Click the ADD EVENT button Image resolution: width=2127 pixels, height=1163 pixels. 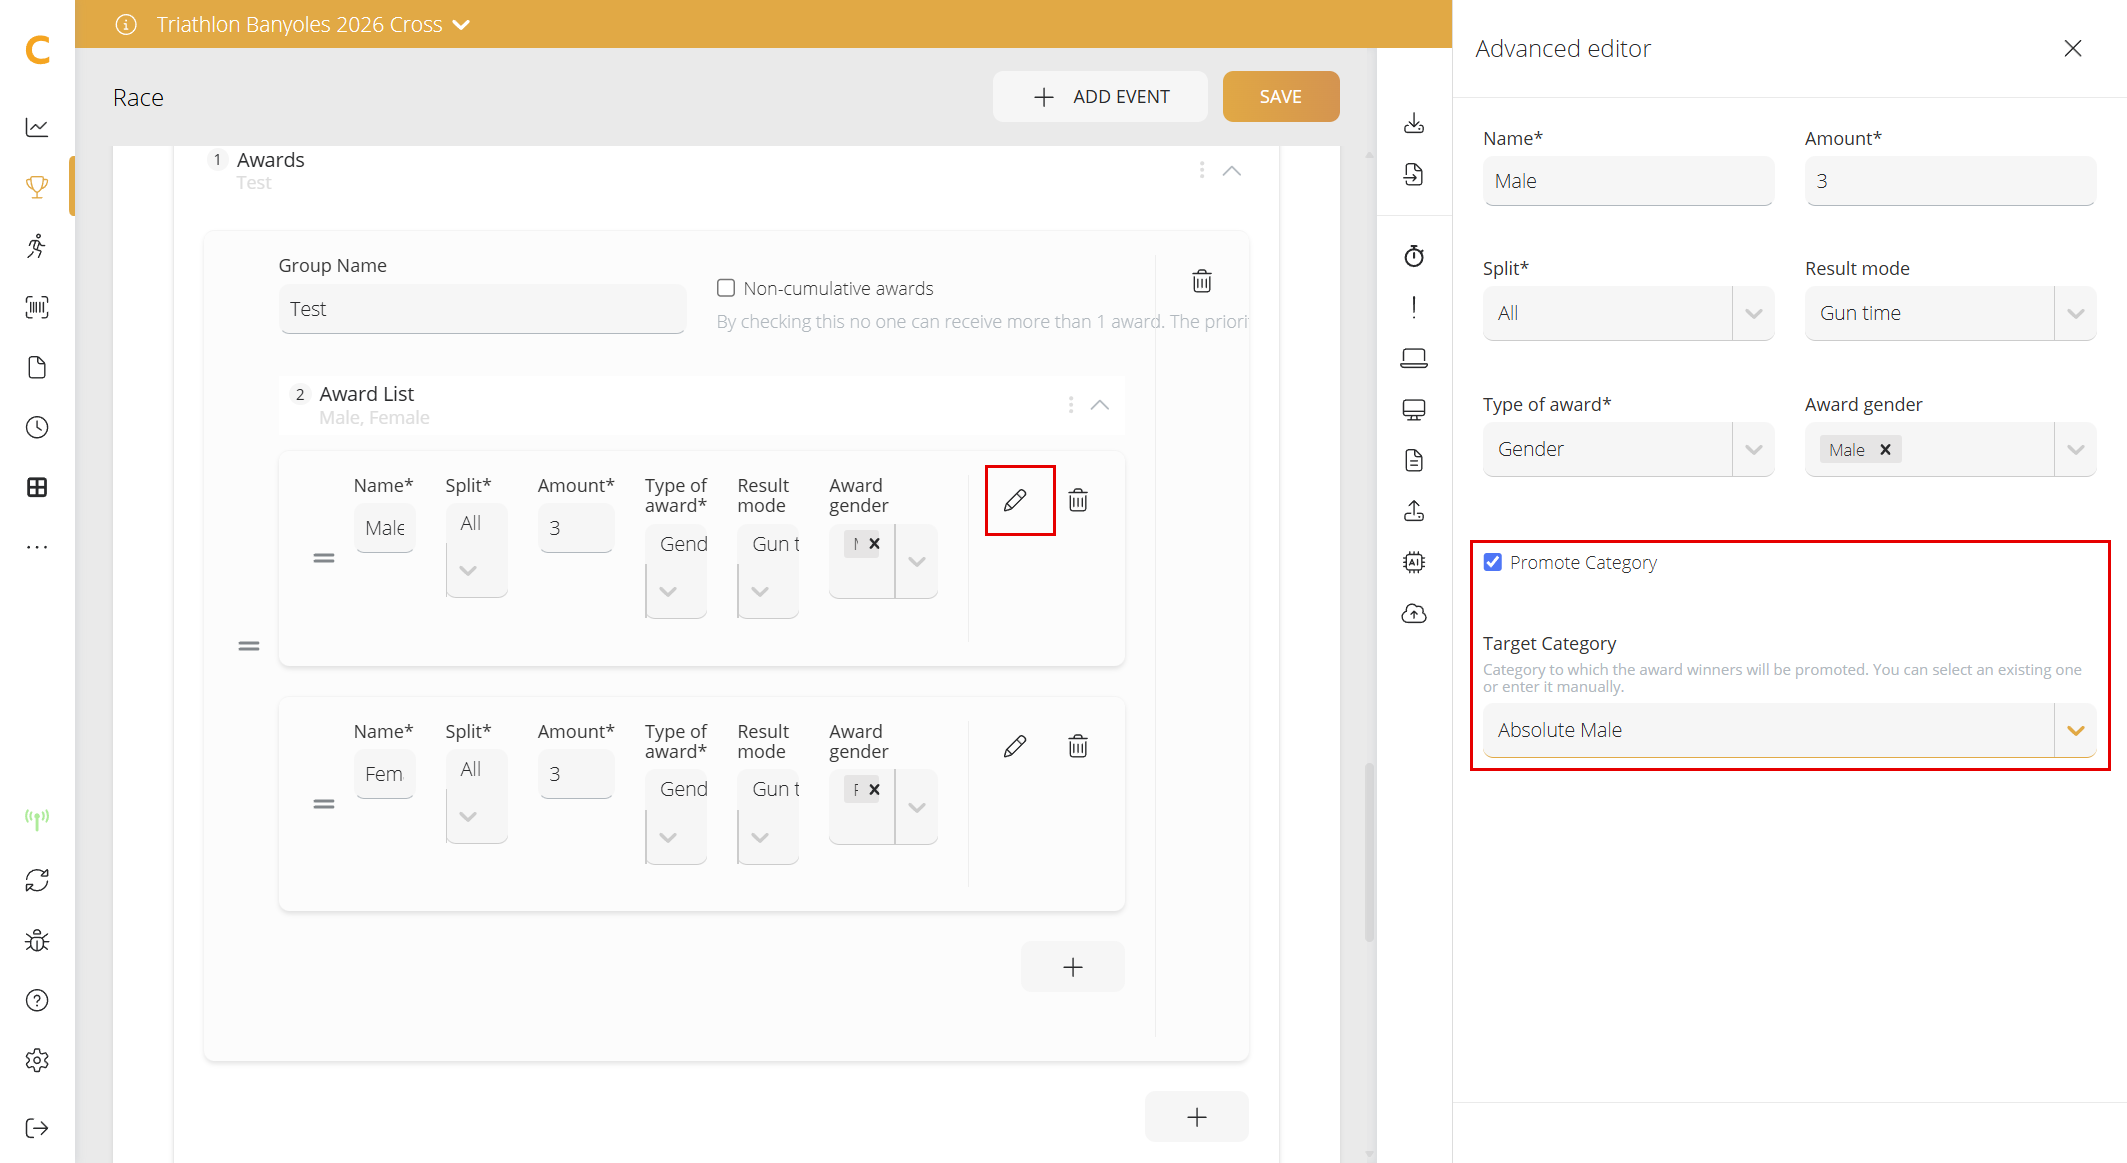pos(1100,97)
